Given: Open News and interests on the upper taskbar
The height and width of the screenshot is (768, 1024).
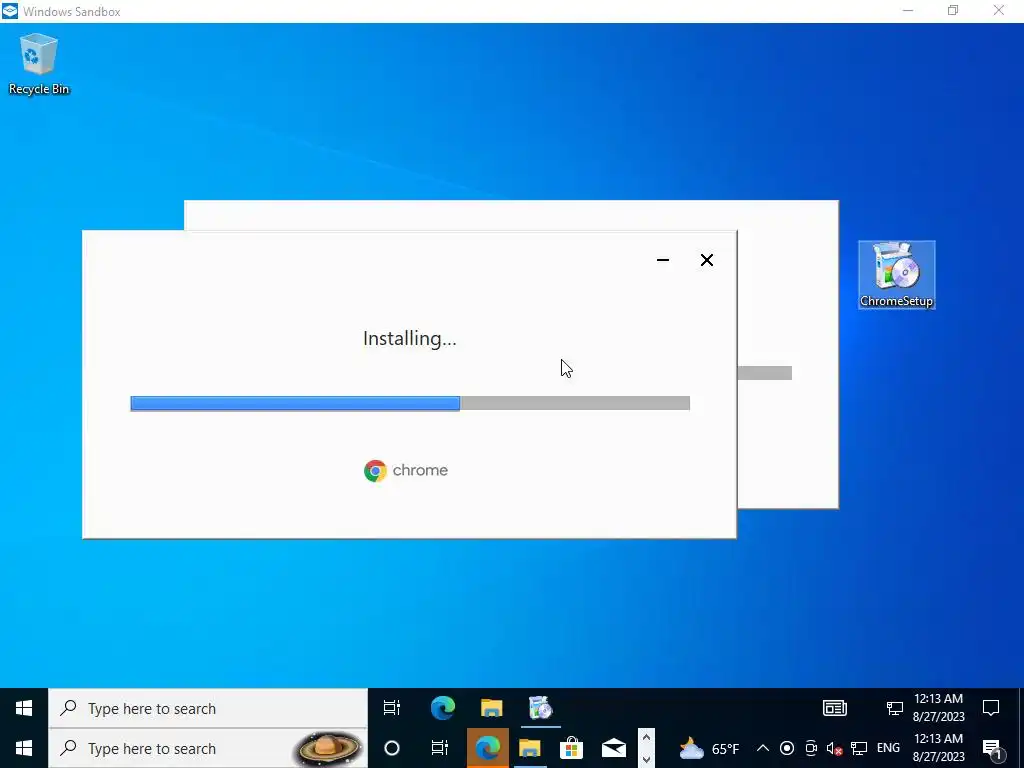Looking at the screenshot, I should point(835,708).
